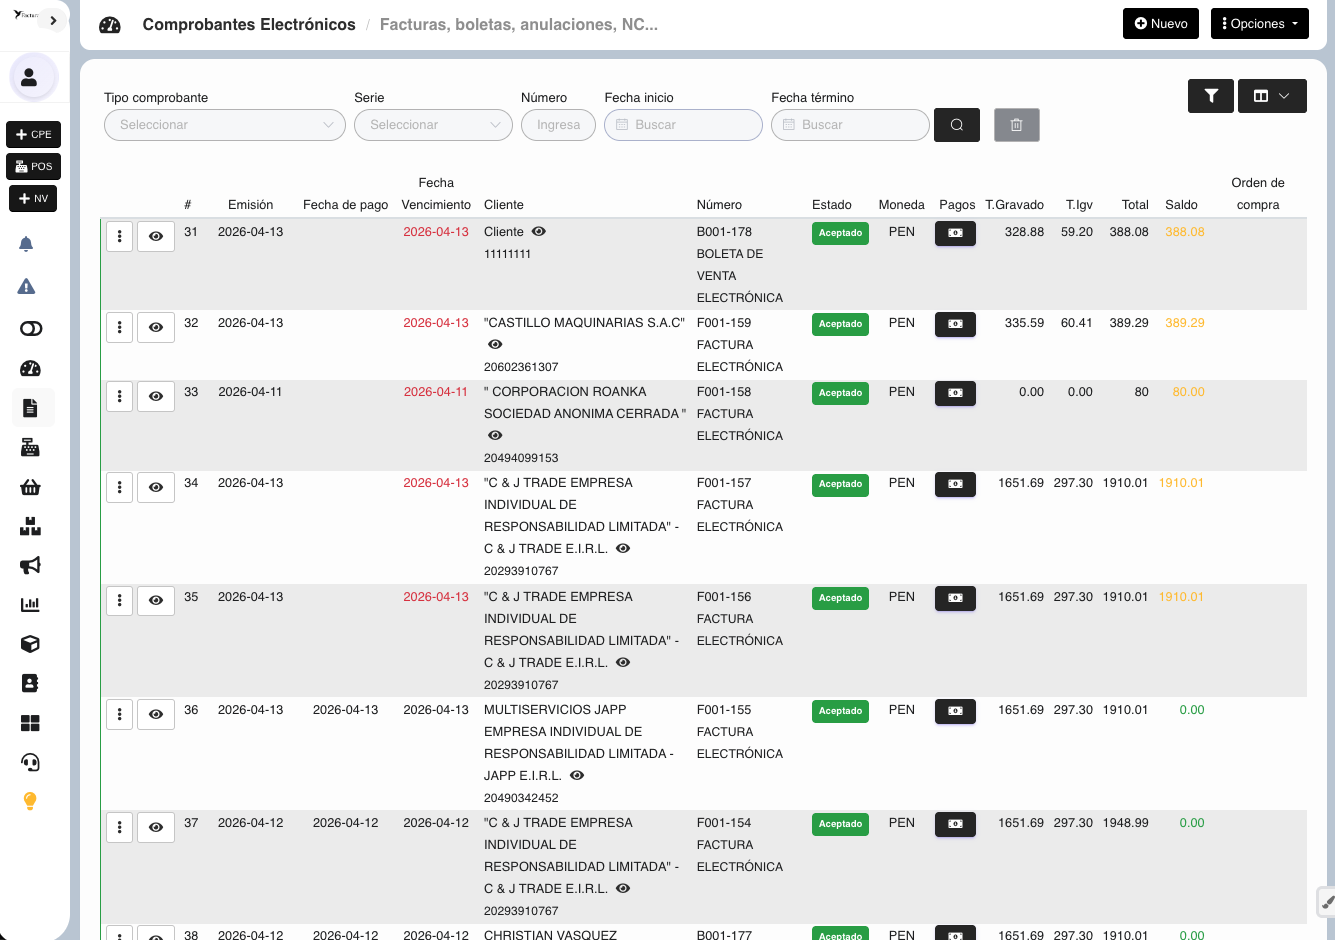Click the Nuevo button
Viewport: 1335px width, 940px height.
(1160, 24)
